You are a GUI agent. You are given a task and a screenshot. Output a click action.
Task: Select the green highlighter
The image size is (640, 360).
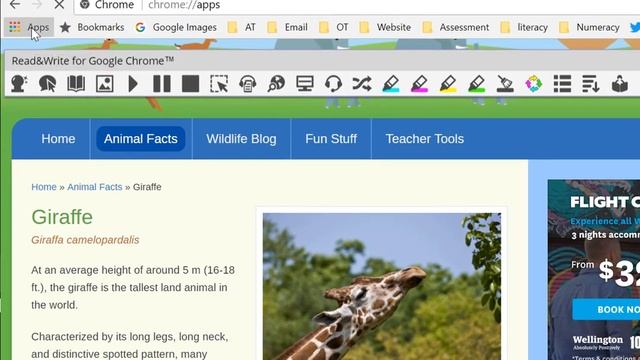[476, 84]
